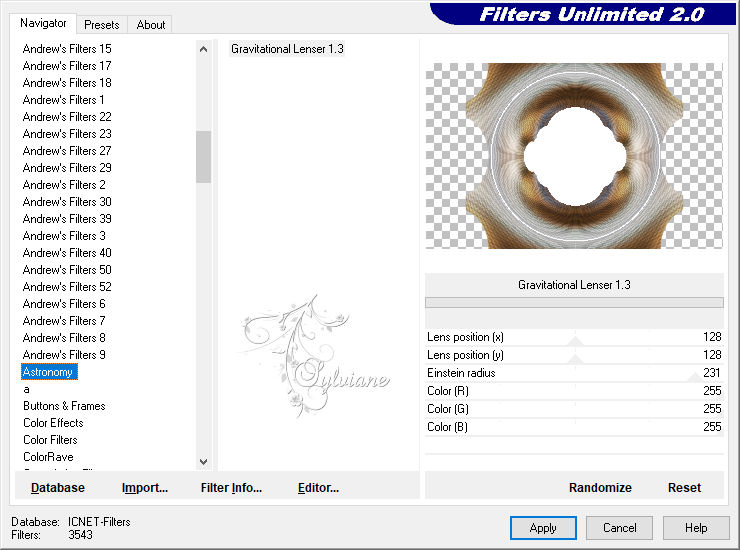Select Andrew's Filters 52 category
The height and width of the screenshot is (550, 740).
pos(67,287)
